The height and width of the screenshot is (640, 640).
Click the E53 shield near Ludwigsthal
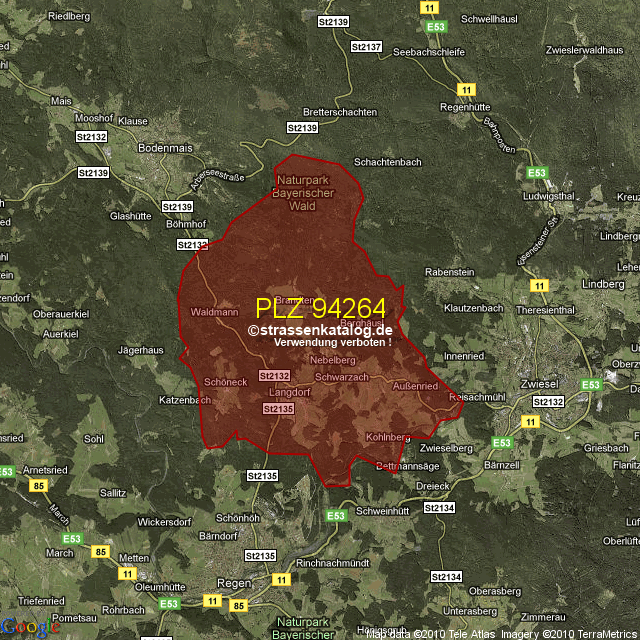pyautogui.click(x=537, y=173)
